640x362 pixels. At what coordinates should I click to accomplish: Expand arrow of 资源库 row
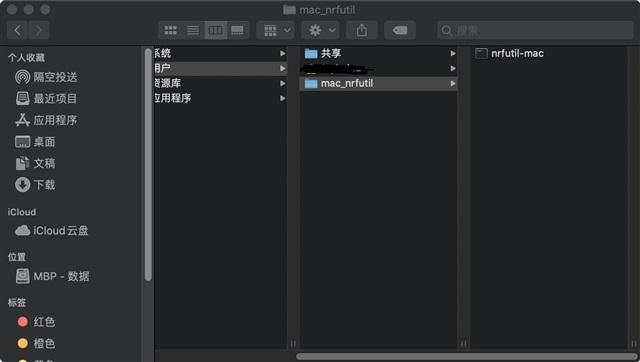pyautogui.click(x=282, y=83)
